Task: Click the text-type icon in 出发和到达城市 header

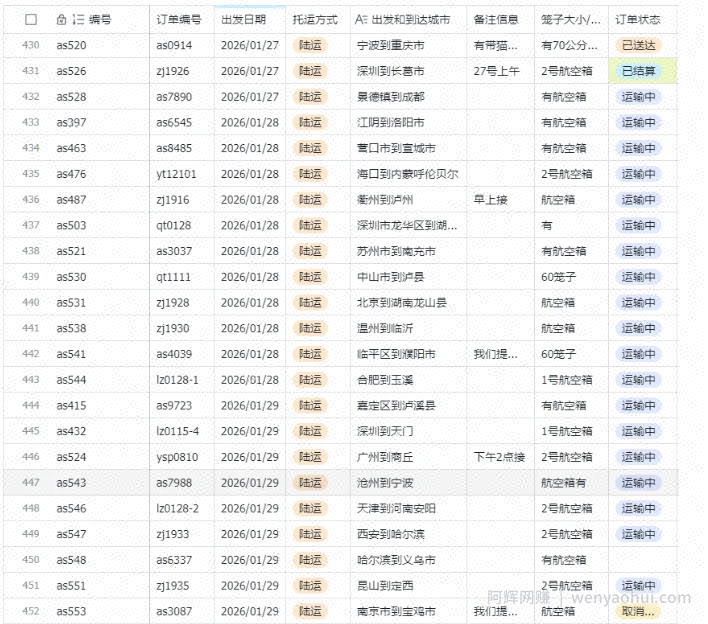Action: (x=361, y=19)
